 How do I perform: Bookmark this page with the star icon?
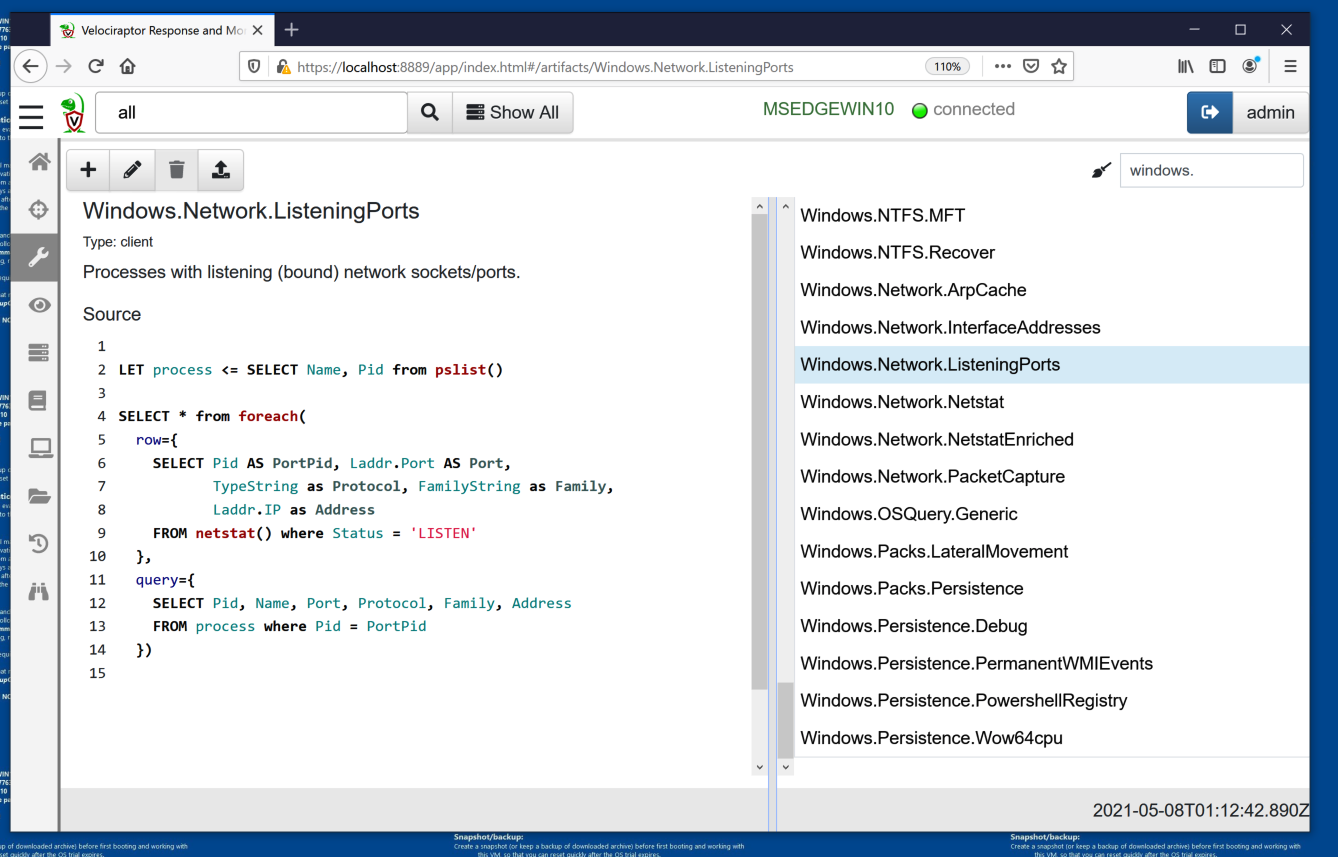coord(1059,67)
